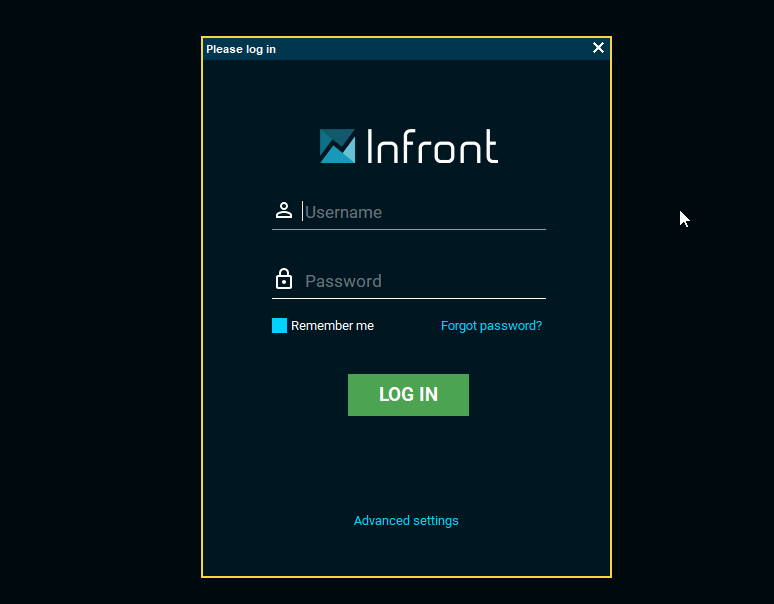Open the Forgot password? link

491,326
